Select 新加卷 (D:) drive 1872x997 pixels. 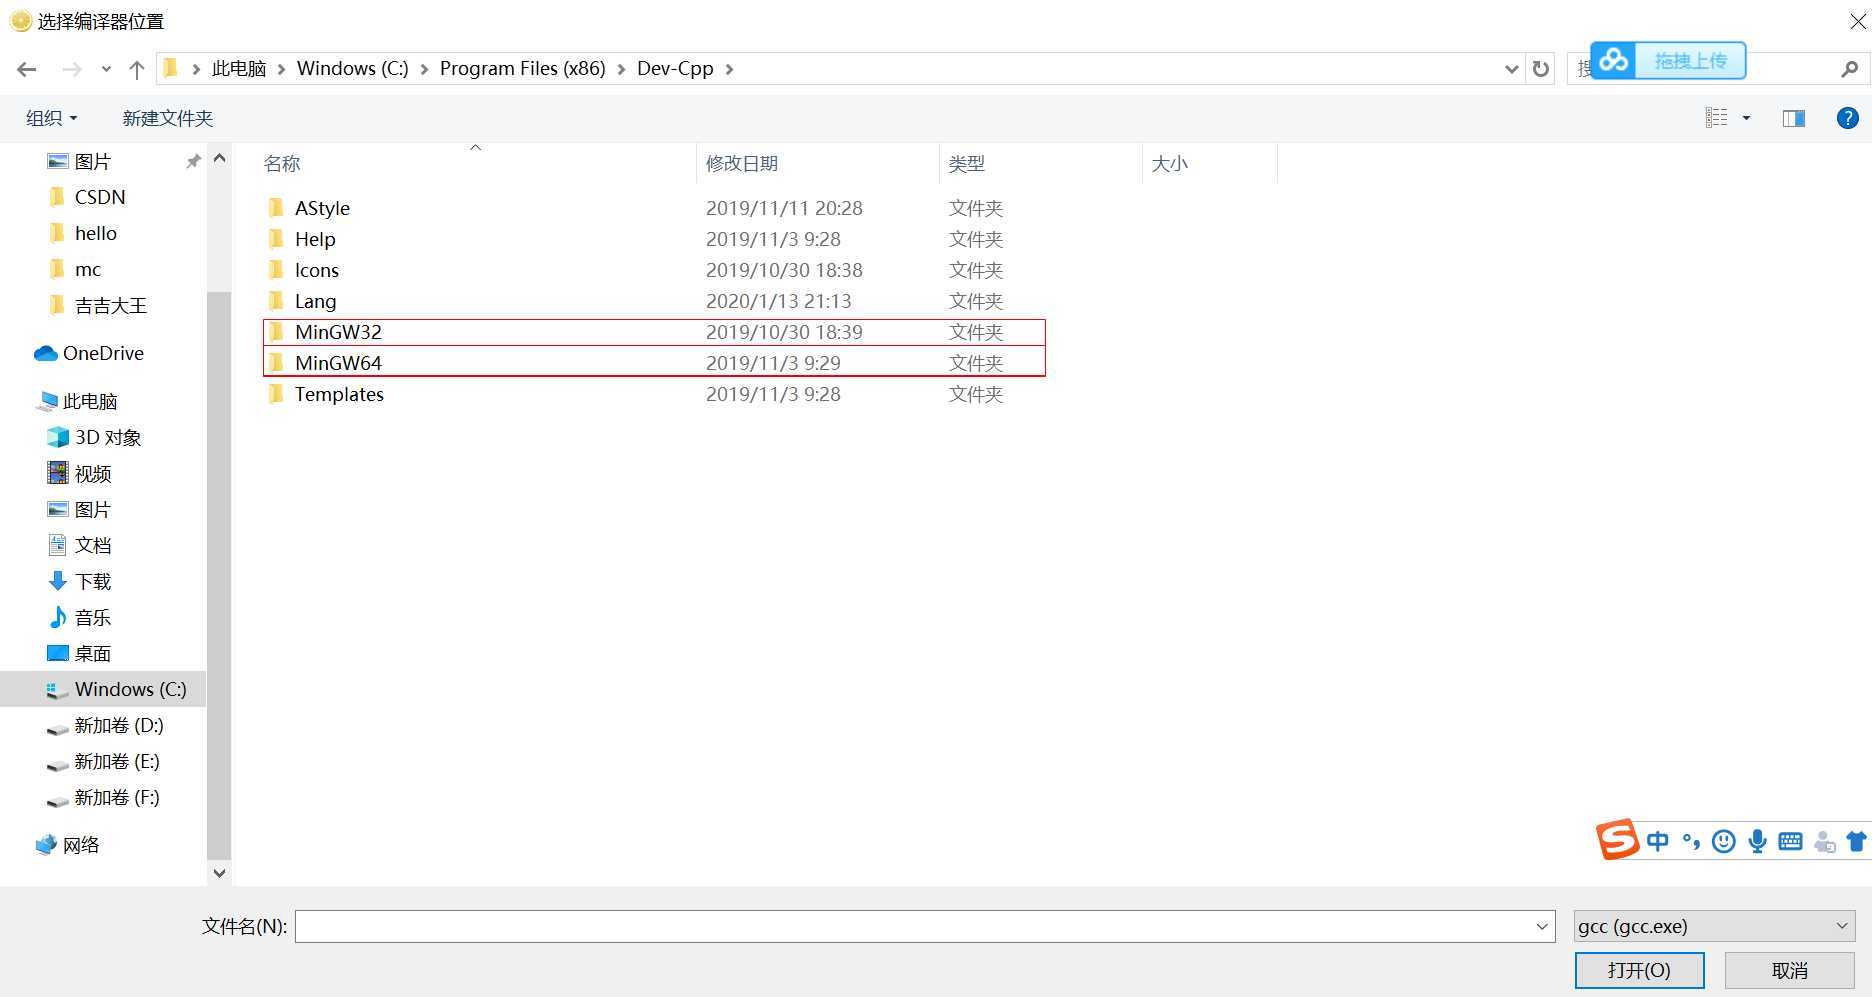tap(118, 725)
